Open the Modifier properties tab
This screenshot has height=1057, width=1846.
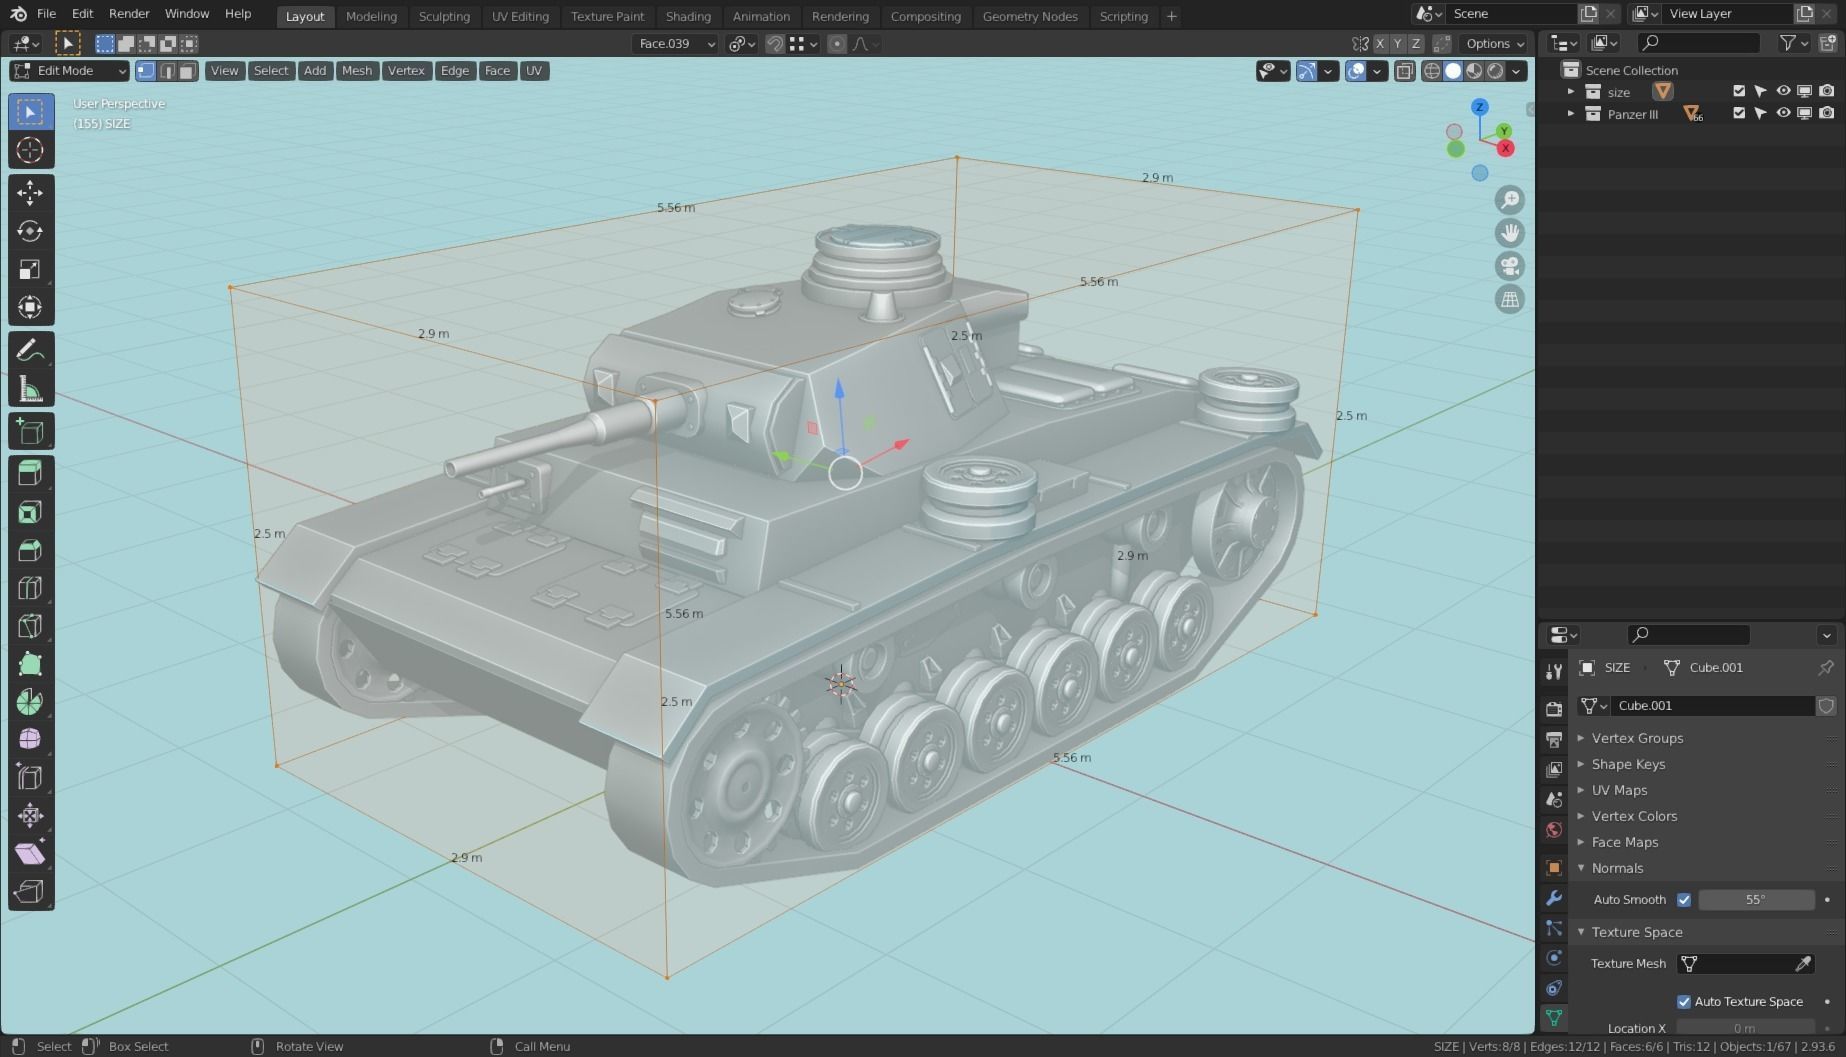point(1553,898)
